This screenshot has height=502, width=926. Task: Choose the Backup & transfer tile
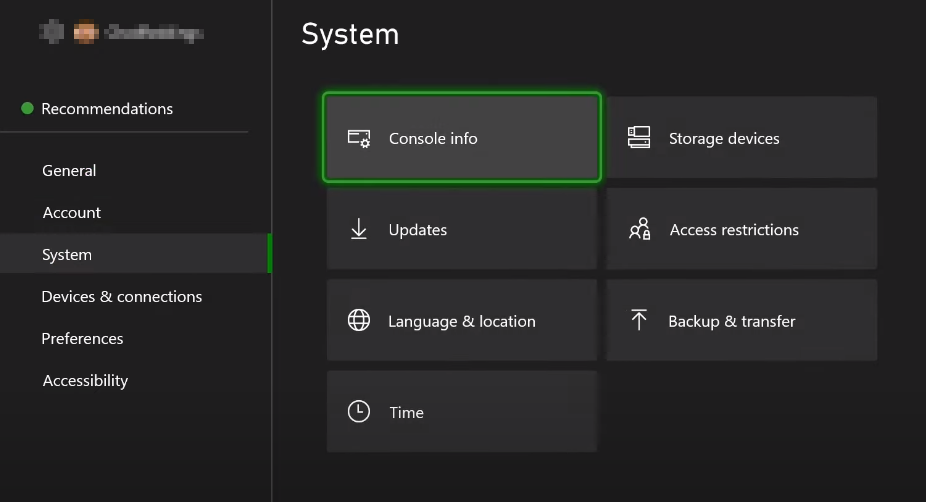click(742, 321)
